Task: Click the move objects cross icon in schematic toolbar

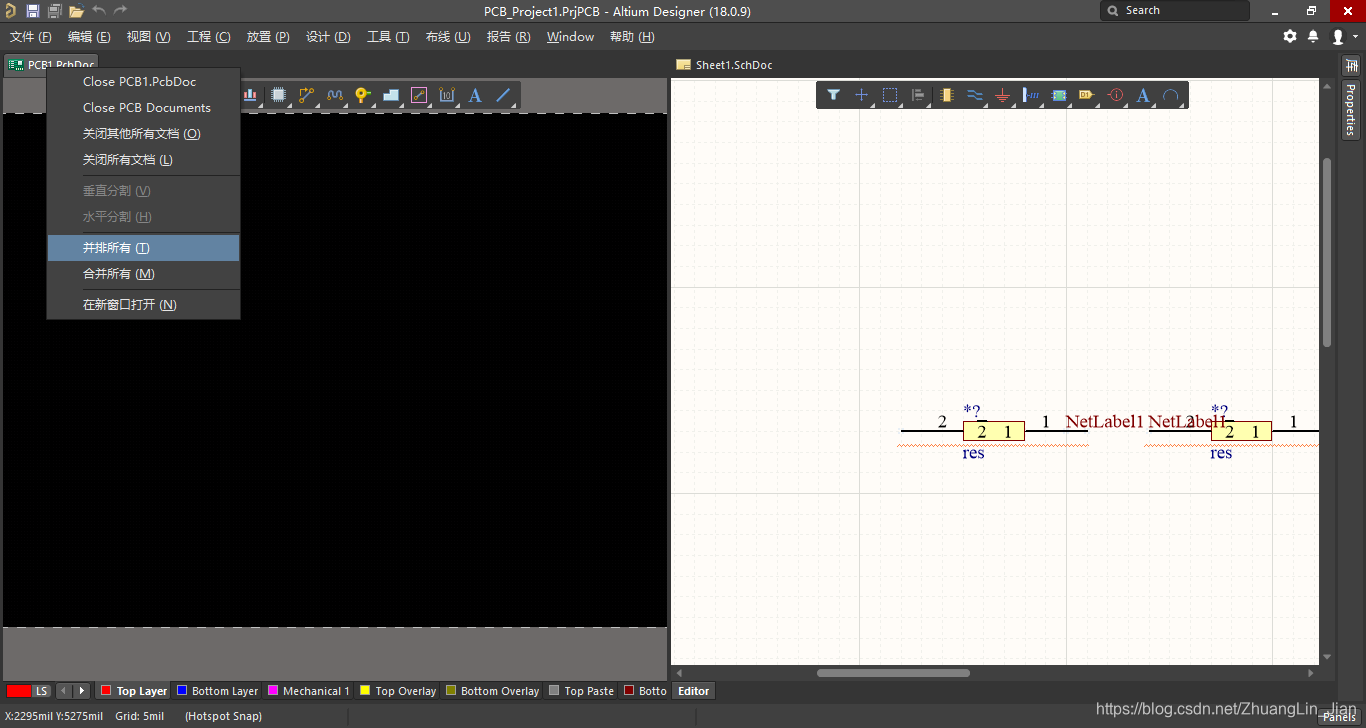Action: [x=861, y=95]
